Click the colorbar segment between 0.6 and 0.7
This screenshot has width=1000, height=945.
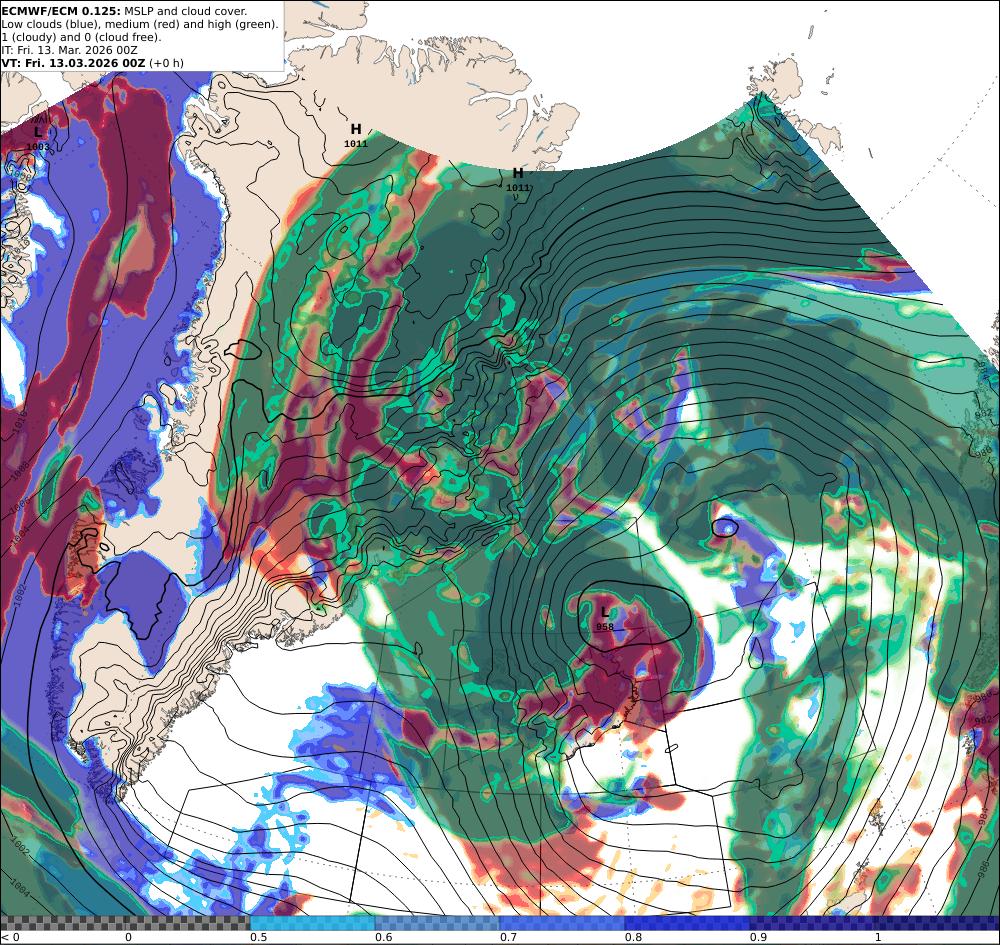(x=438, y=923)
